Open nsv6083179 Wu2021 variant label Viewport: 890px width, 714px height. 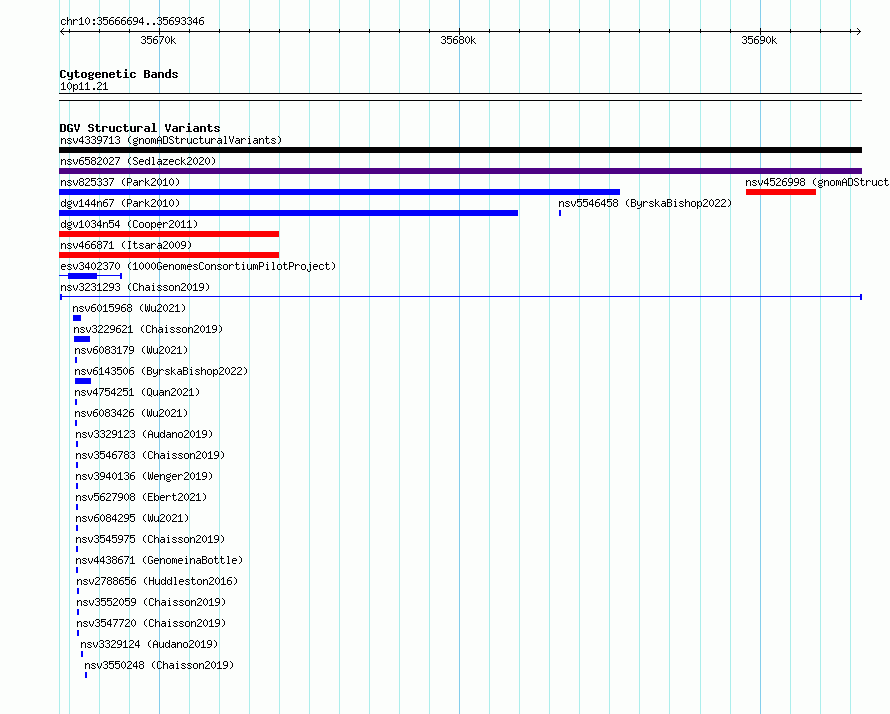131,350
